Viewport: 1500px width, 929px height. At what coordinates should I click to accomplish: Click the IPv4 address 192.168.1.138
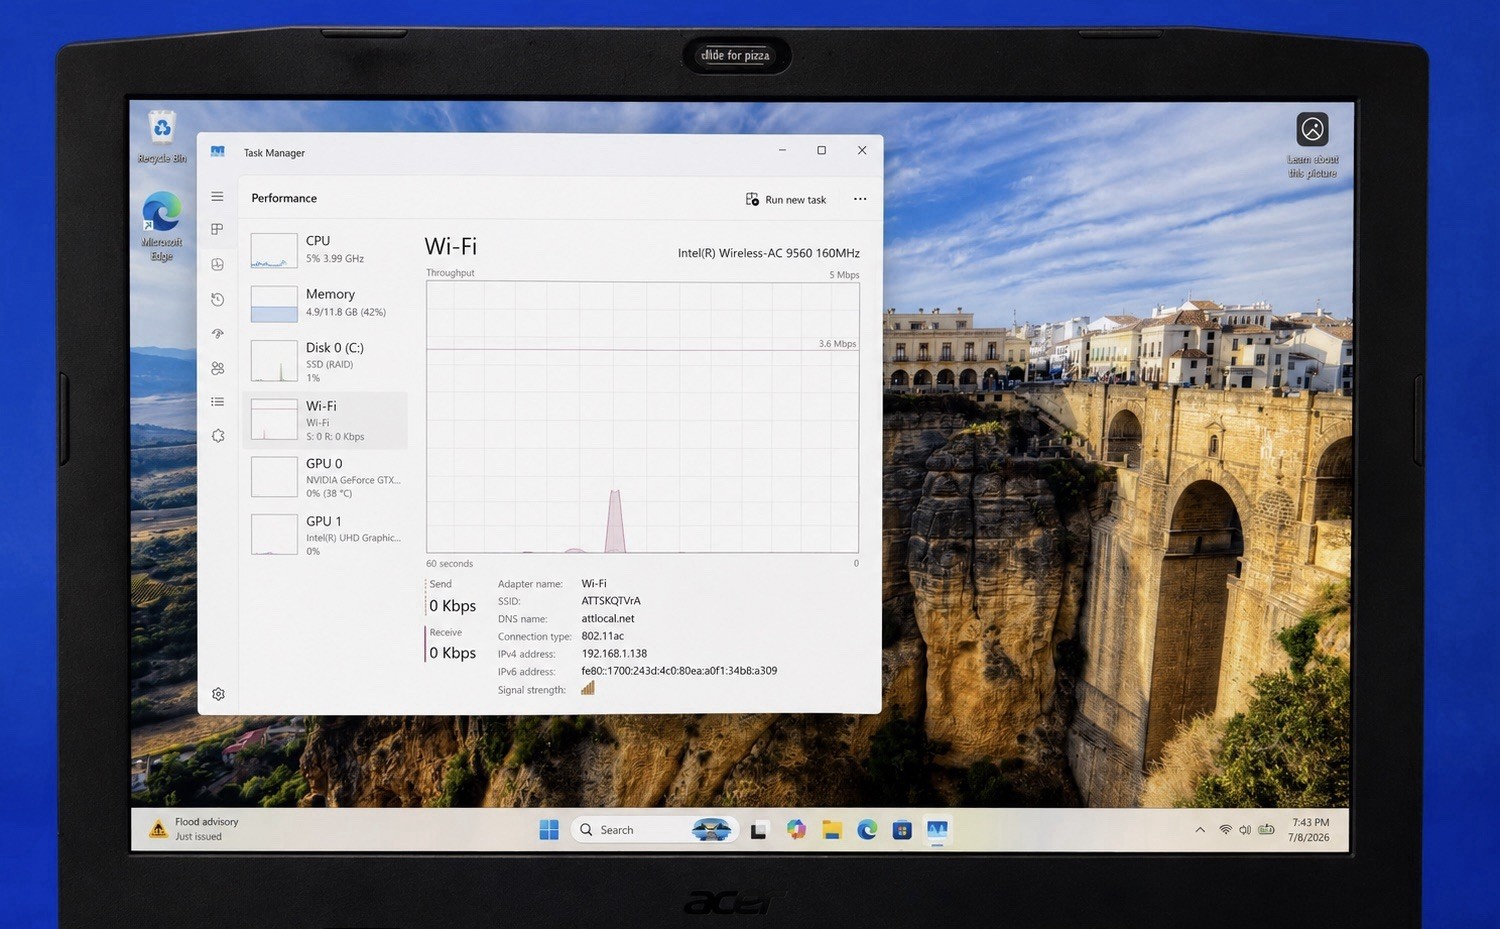[614, 653]
